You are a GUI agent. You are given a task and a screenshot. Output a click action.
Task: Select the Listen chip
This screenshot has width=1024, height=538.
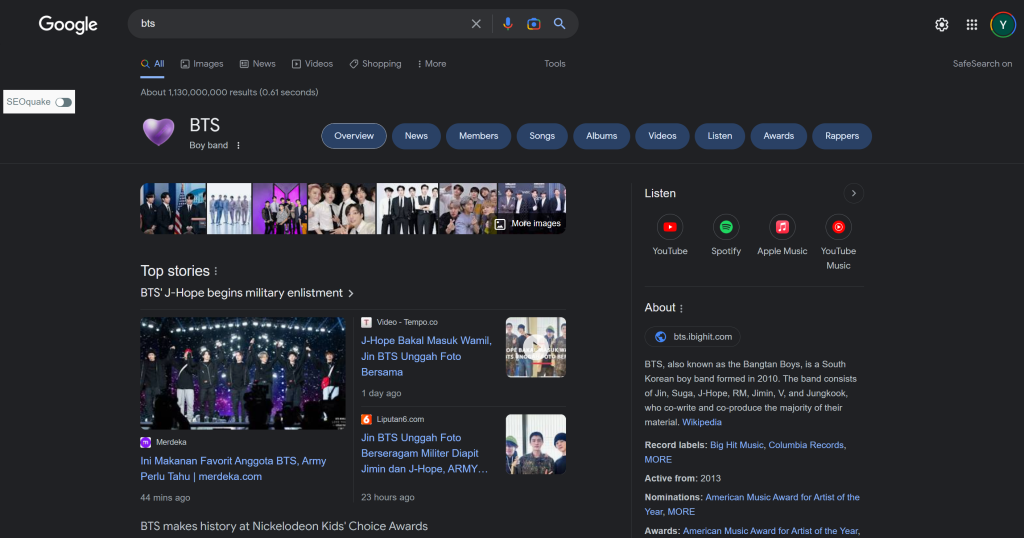720,136
